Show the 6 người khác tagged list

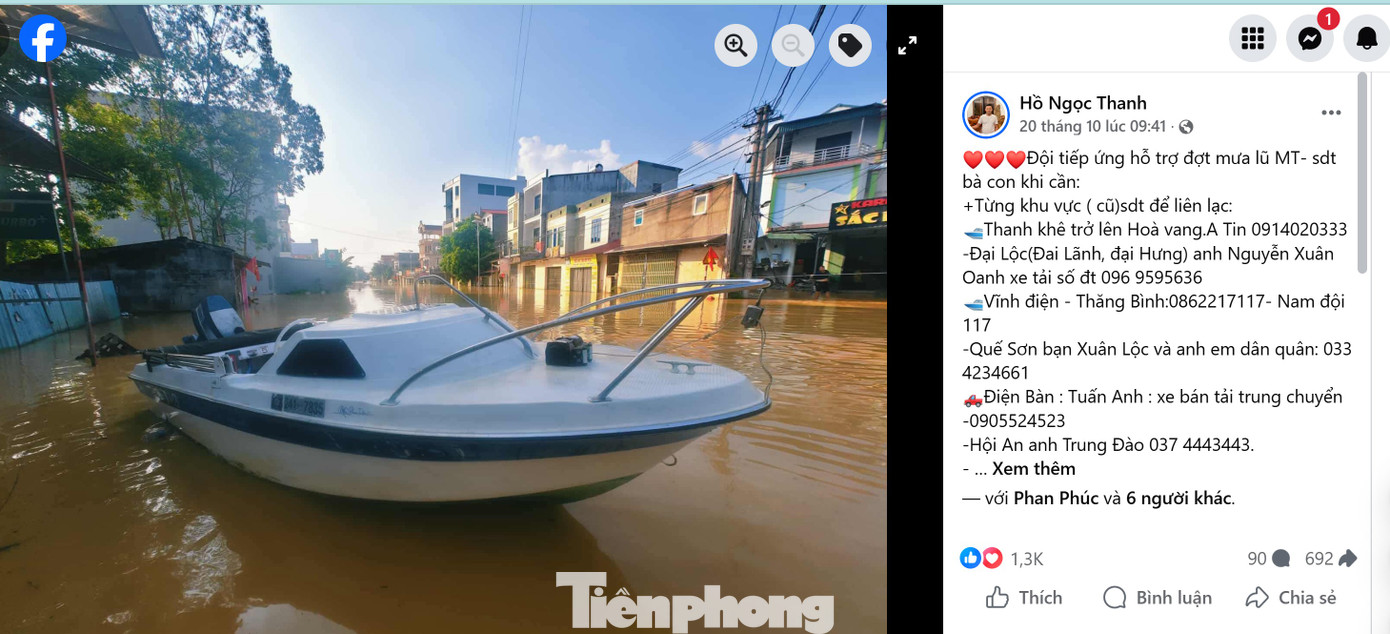[x=1178, y=498]
